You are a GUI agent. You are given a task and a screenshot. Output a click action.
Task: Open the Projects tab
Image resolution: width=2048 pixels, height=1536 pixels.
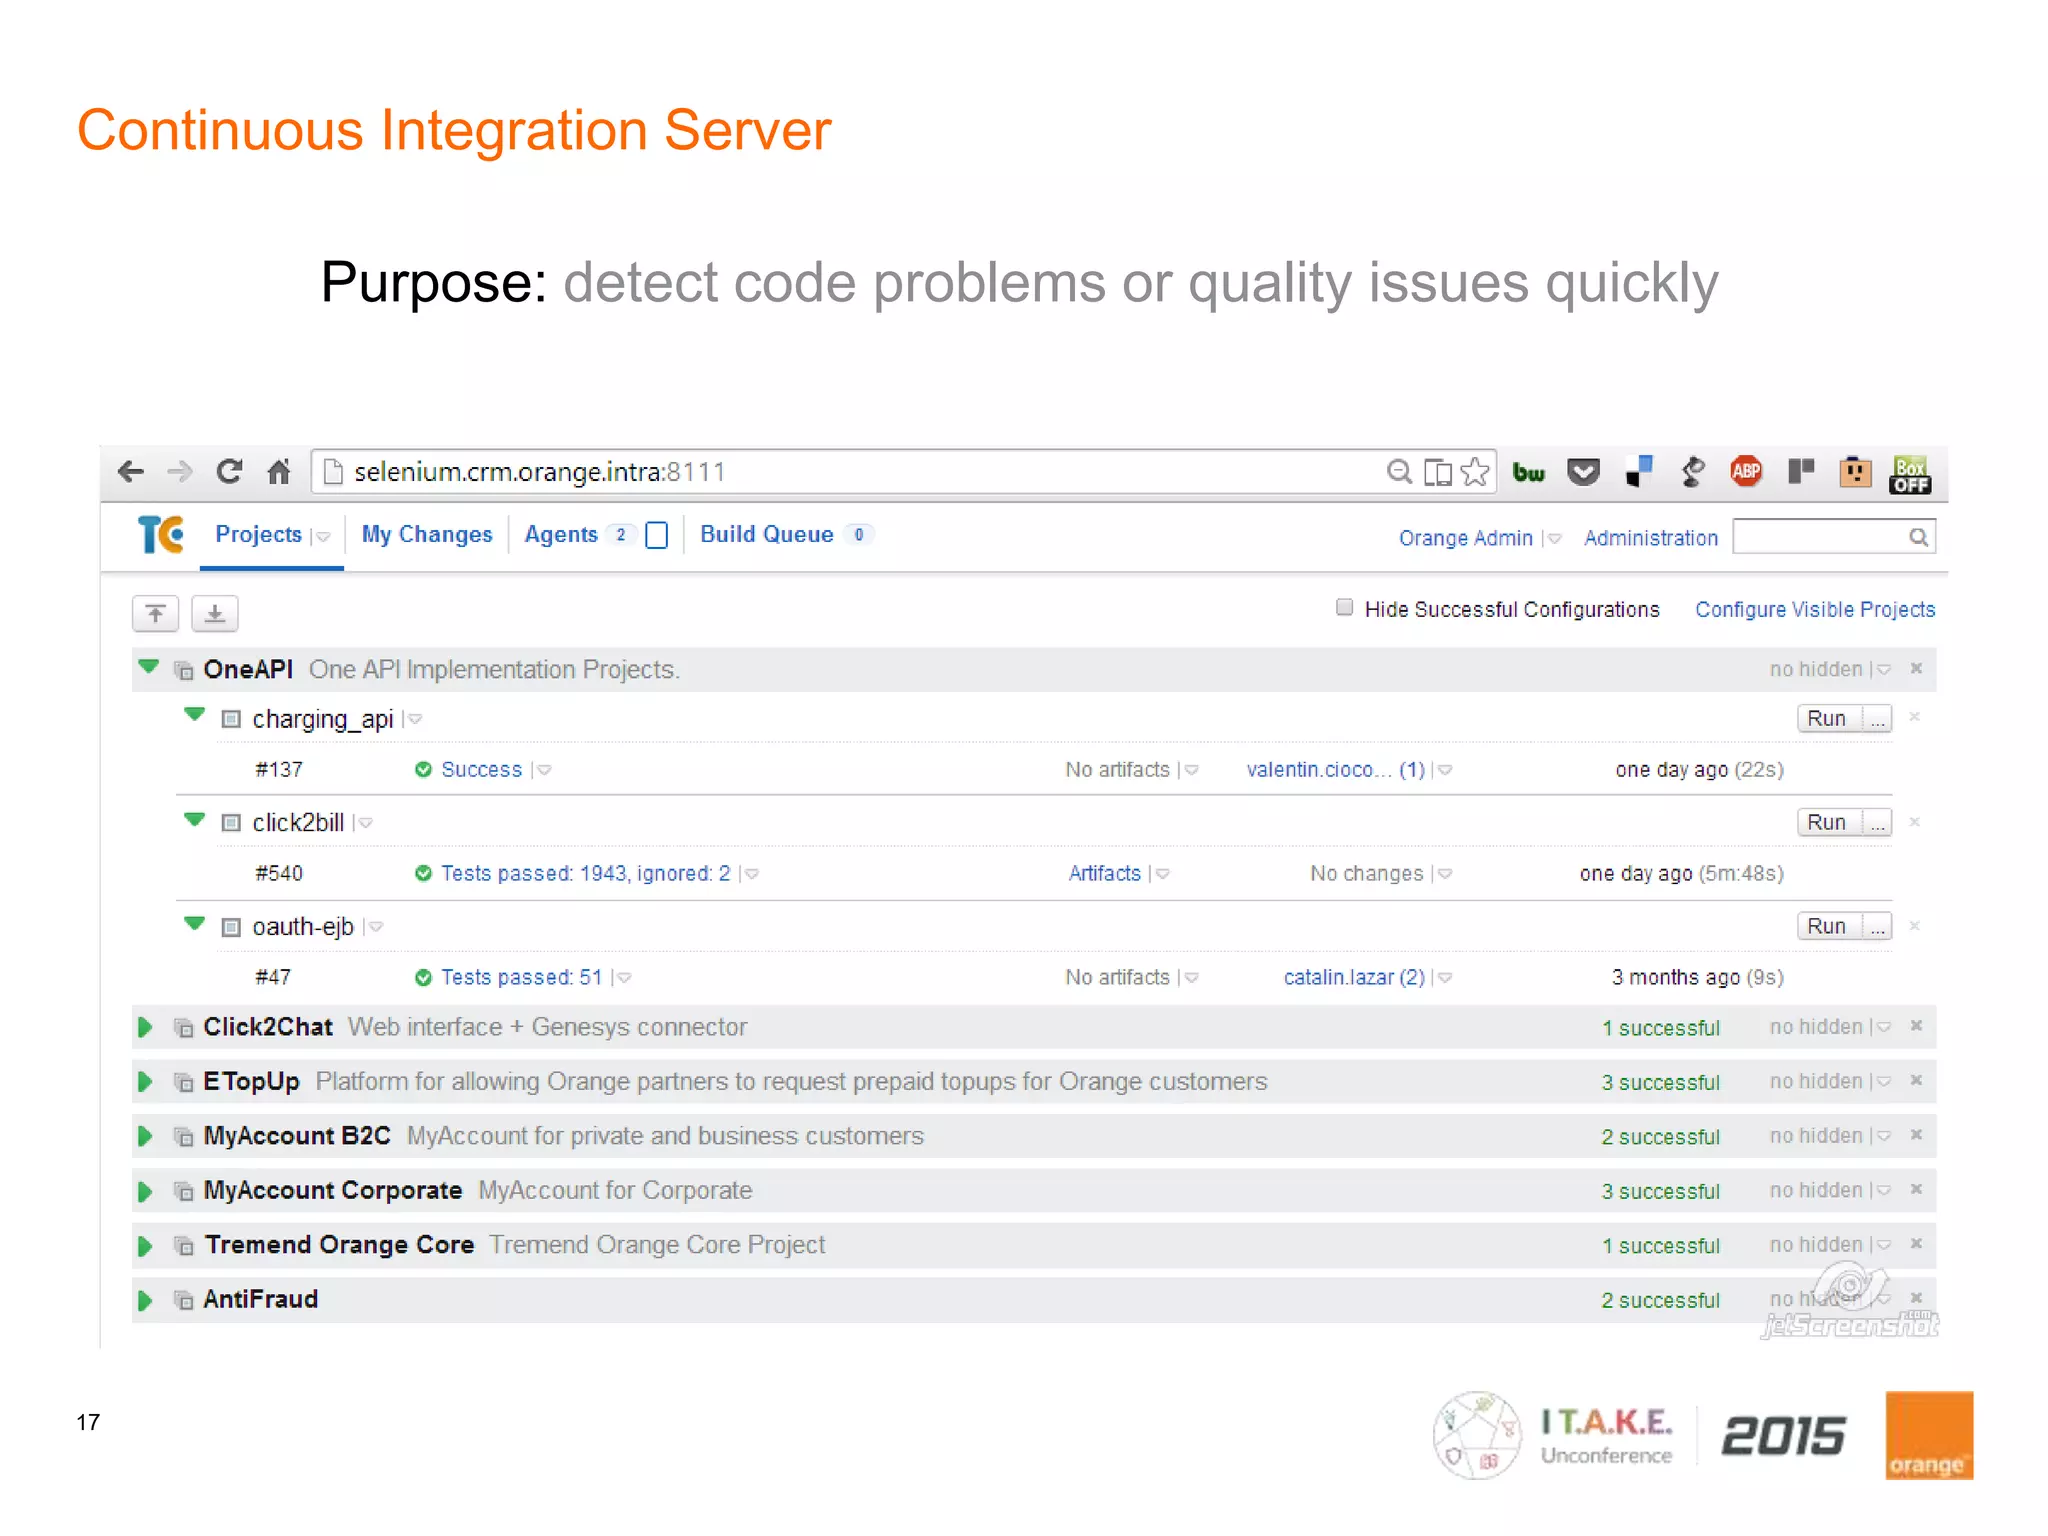click(x=259, y=534)
